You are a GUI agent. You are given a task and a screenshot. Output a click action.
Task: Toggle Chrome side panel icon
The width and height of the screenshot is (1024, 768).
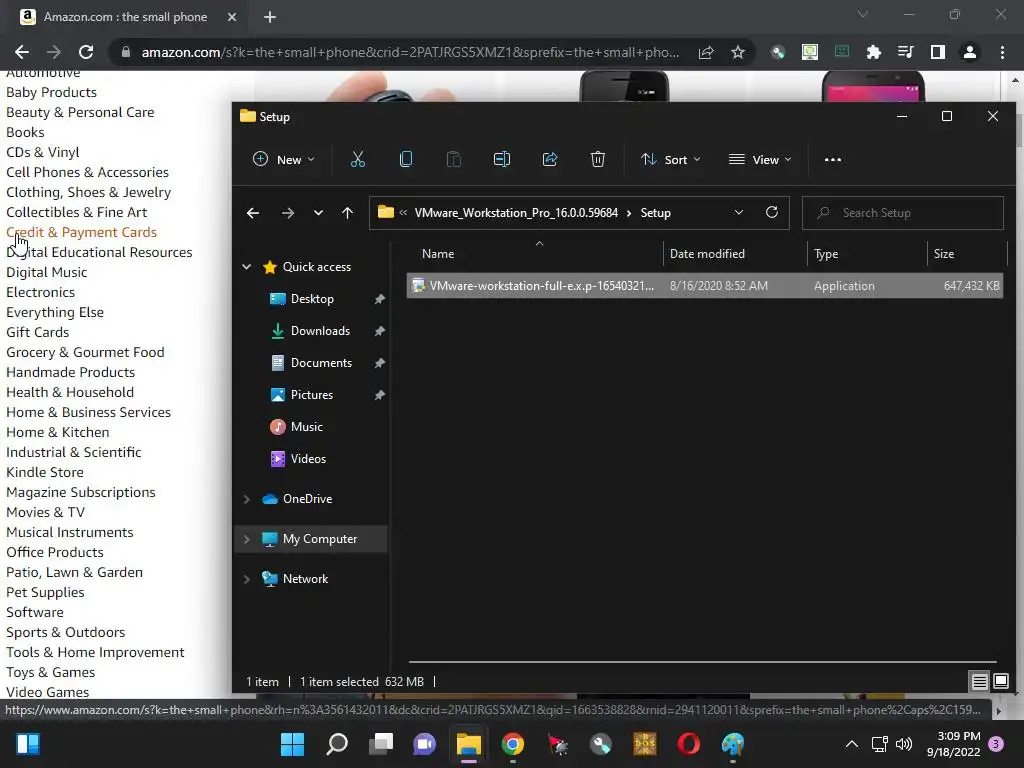point(938,52)
